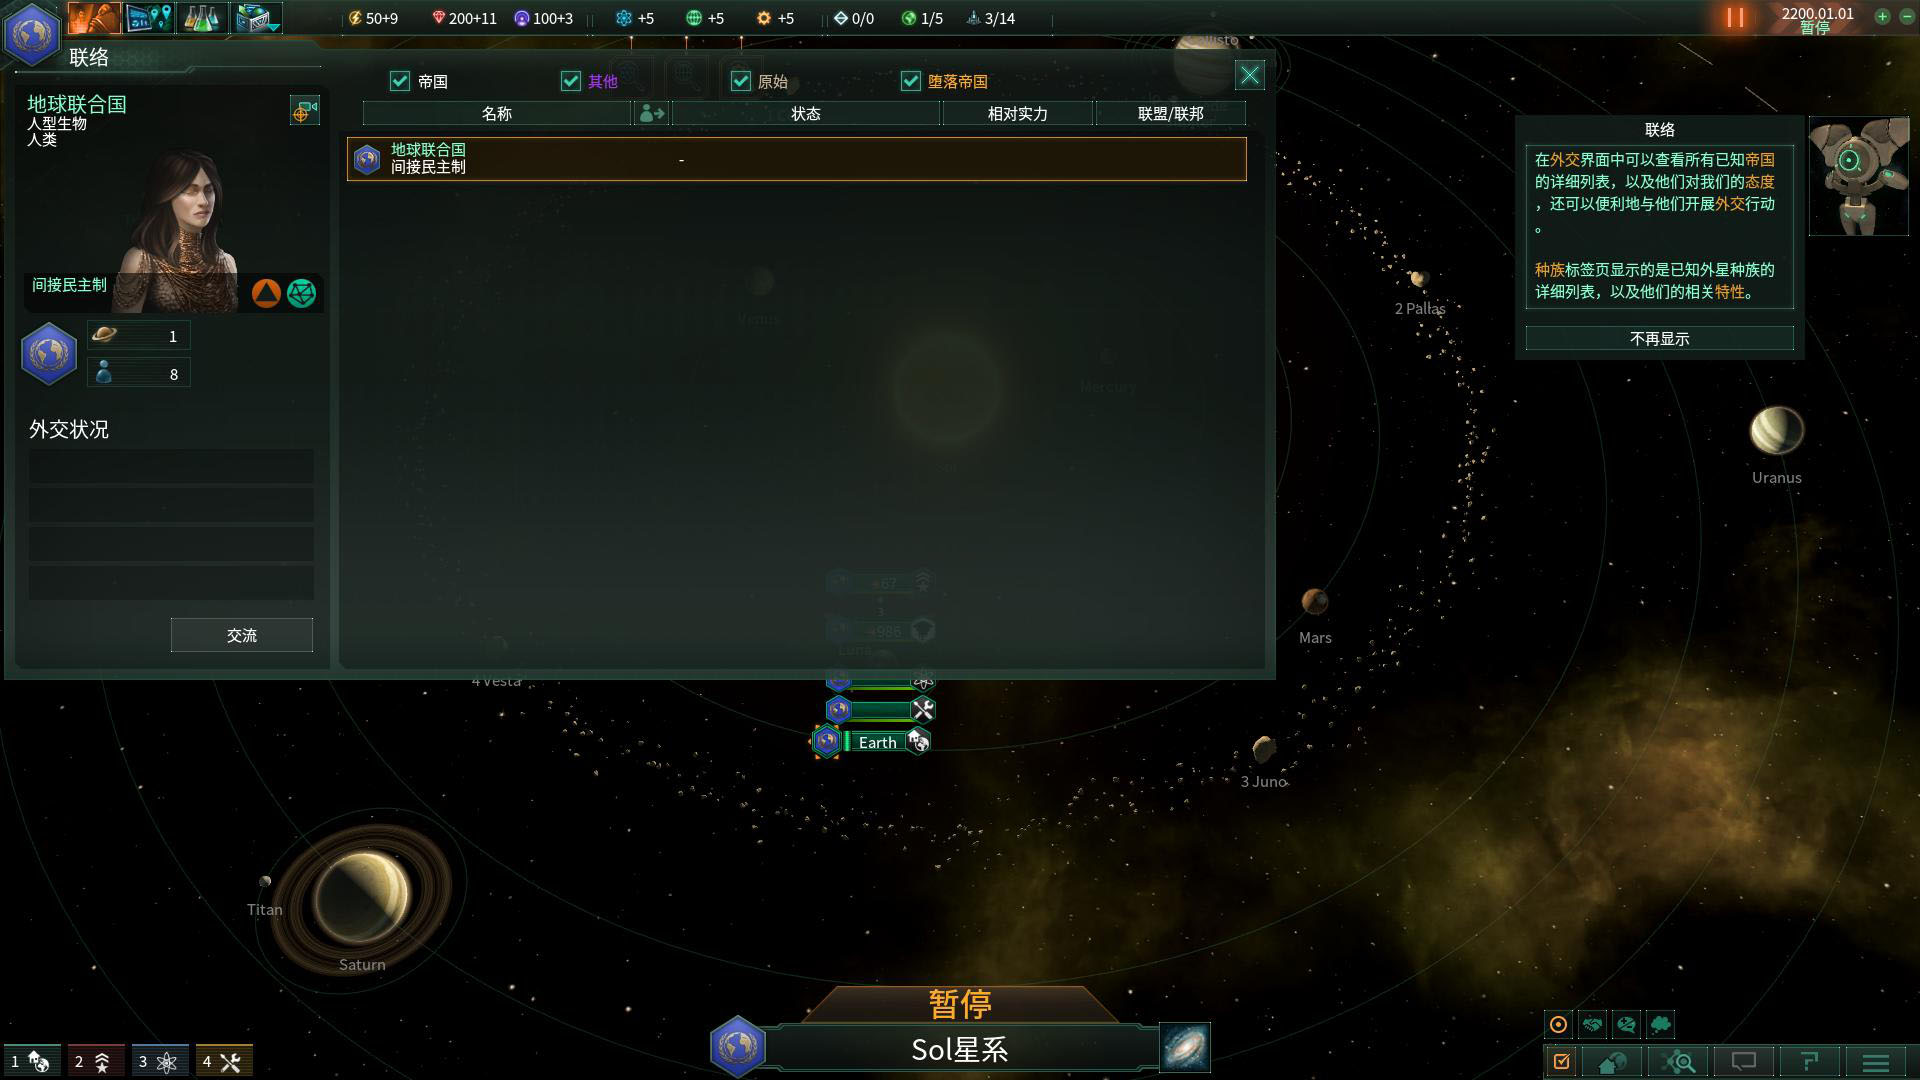The height and width of the screenshot is (1080, 1920).
Task: Click the 不再显示 dismiss tooltip button
Action: (x=1659, y=338)
